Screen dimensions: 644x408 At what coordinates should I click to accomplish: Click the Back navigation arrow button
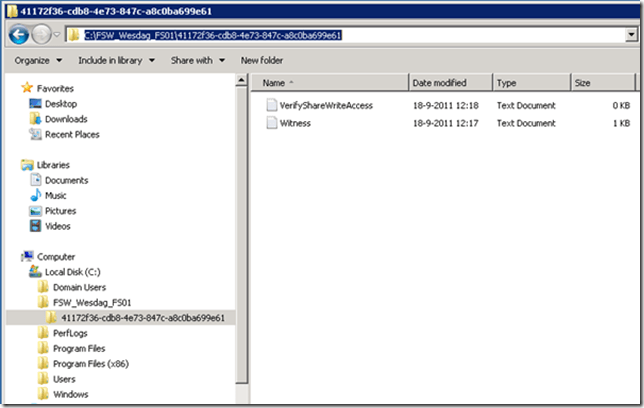pos(18,35)
